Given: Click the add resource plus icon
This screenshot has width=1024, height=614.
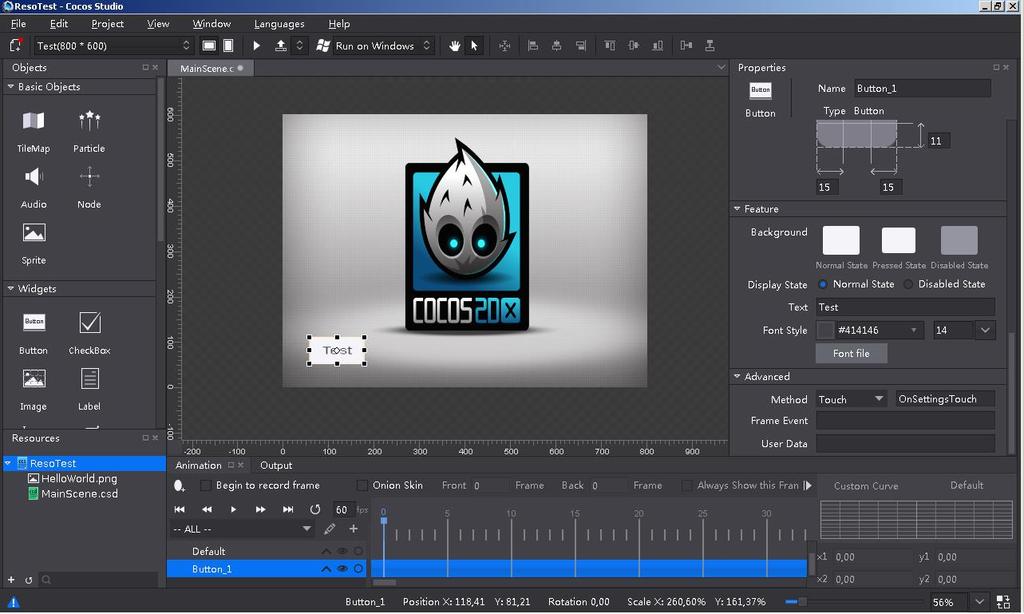Looking at the screenshot, I should (x=11, y=579).
